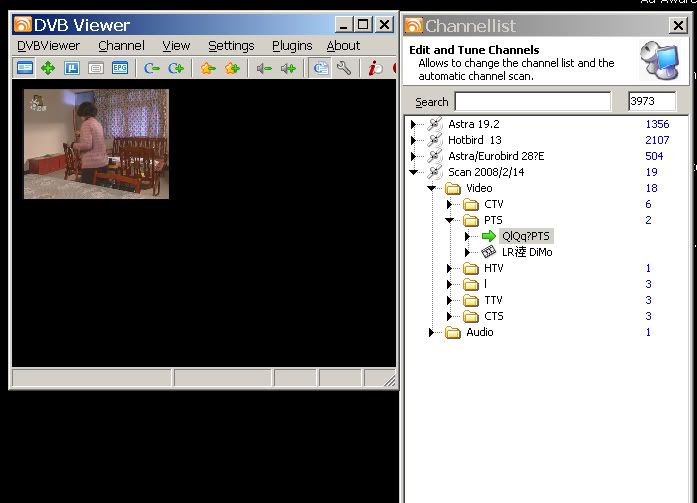Click the DVB Viewer title bar icon
This screenshot has width=697, height=503.
23,24
